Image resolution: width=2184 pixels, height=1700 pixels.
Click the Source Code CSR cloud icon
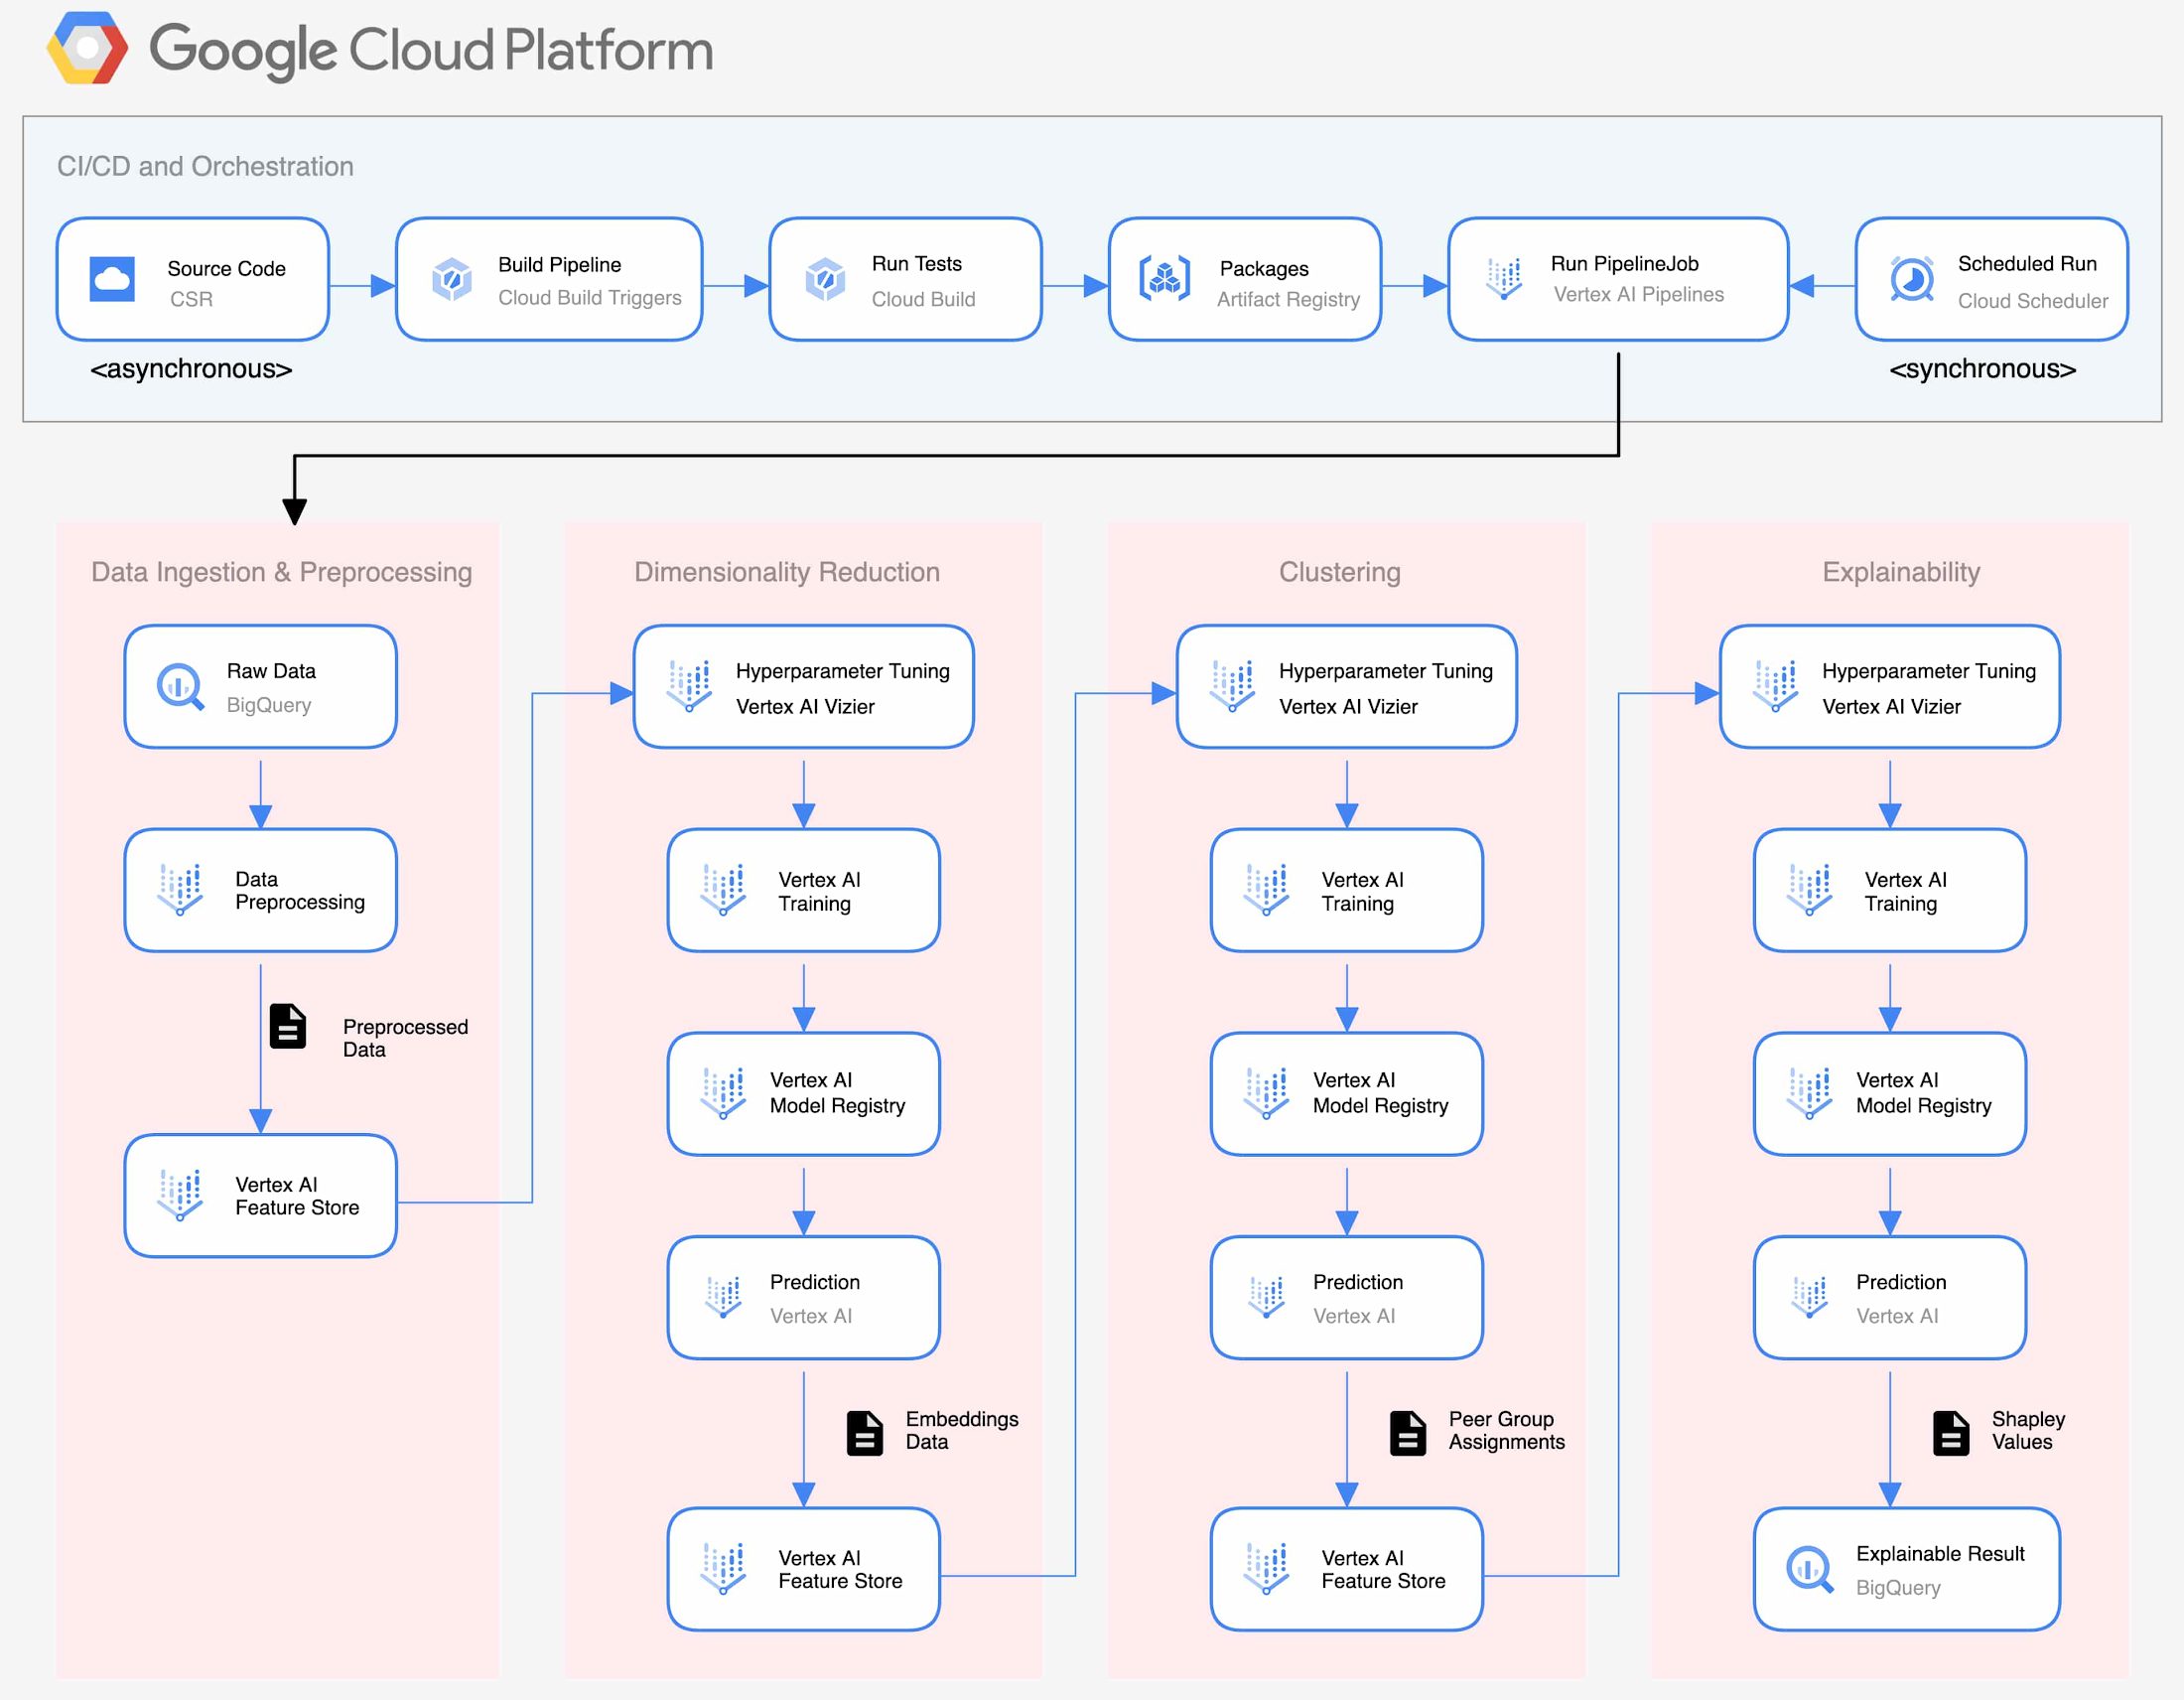click(112, 279)
